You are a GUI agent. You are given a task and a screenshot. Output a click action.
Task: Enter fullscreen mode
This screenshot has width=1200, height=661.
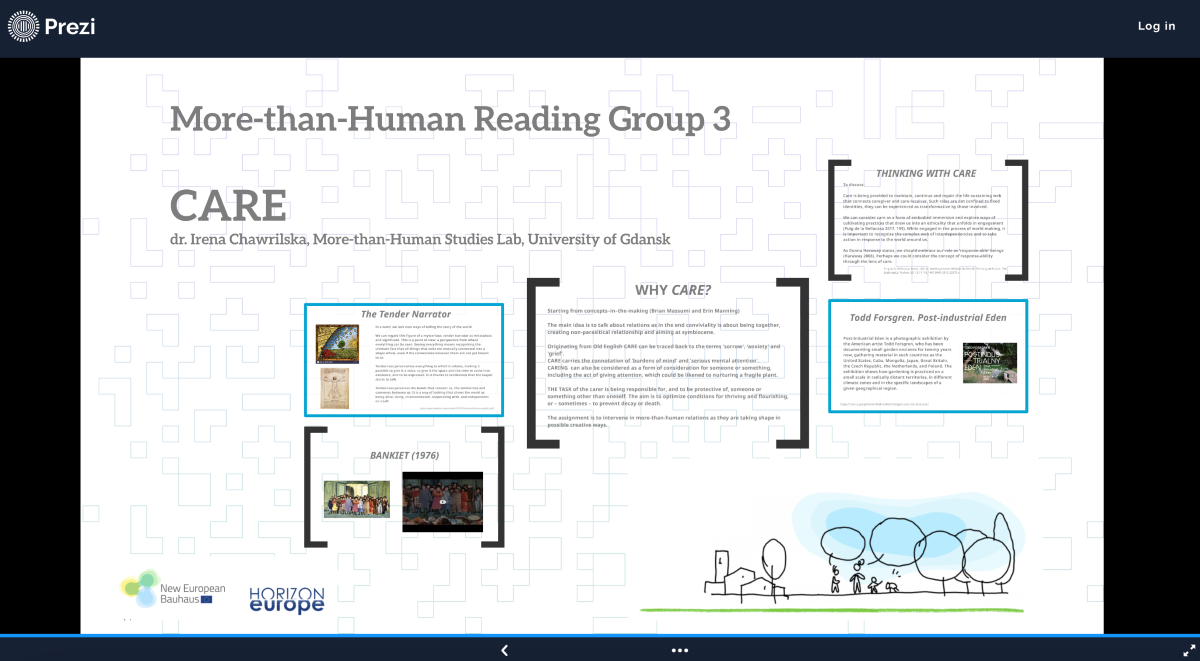(1189, 650)
